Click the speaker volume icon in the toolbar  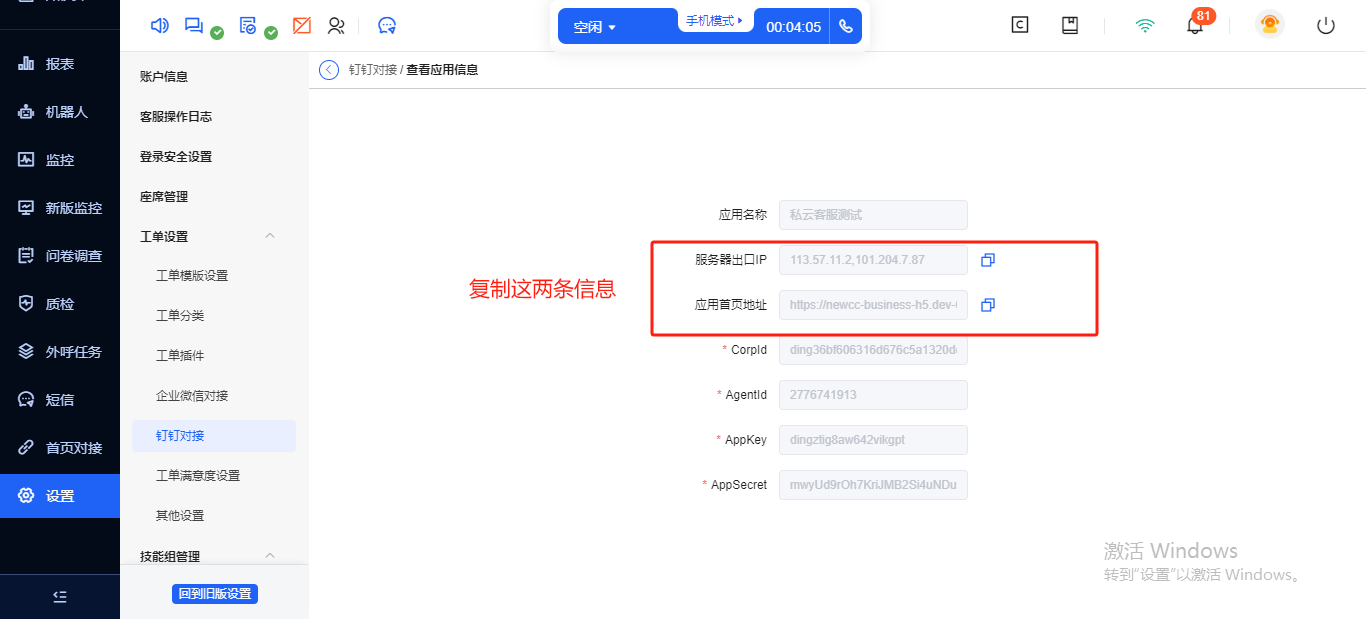point(159,26)
